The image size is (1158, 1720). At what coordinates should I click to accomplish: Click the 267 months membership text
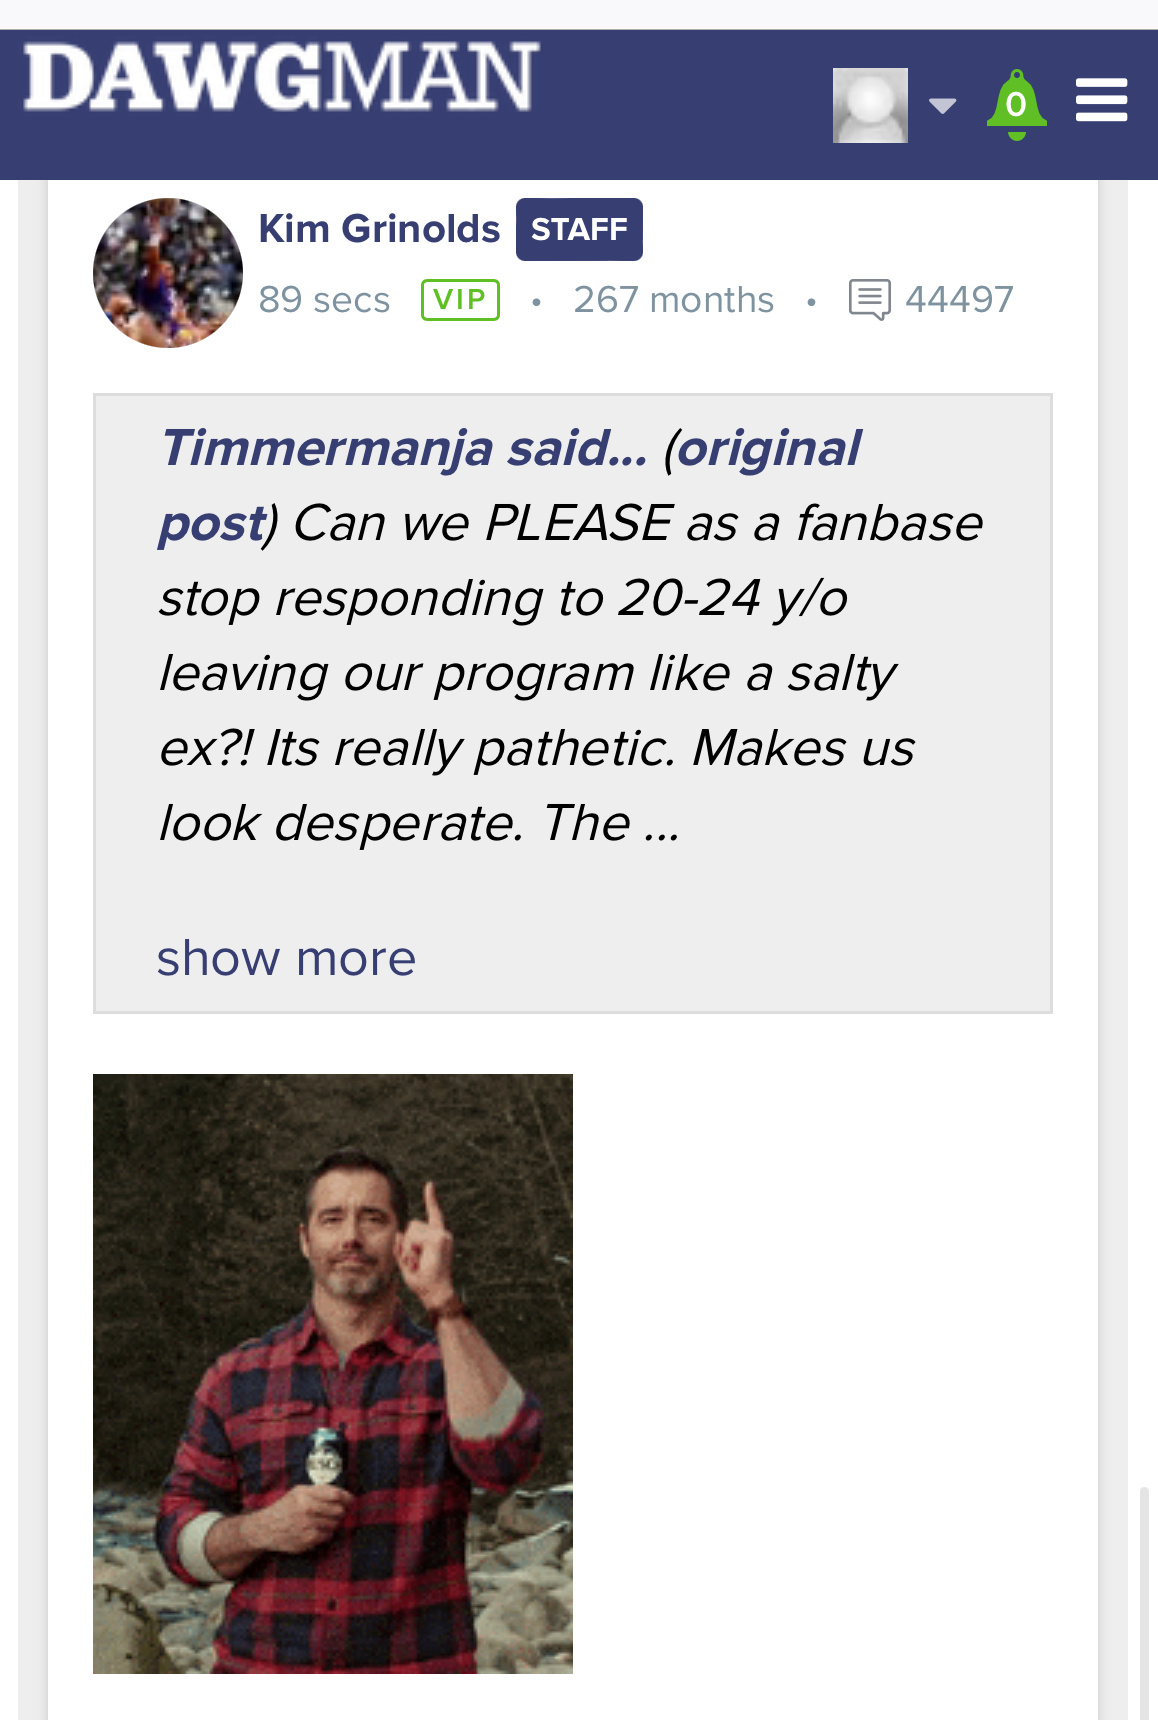(673, 300)
